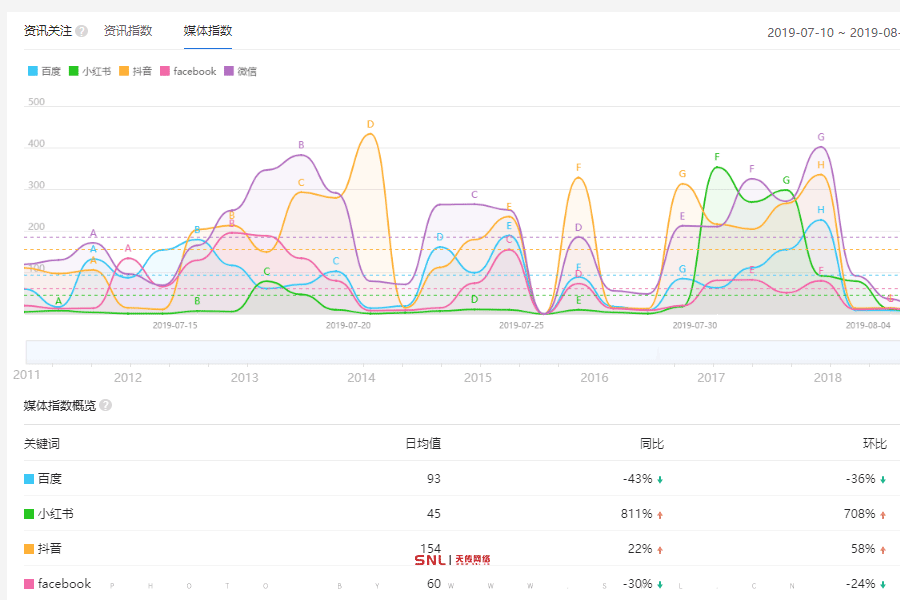Hide the 抖音 series via the legend
This screenshot has width=900, height=600.
click(135, 71)
